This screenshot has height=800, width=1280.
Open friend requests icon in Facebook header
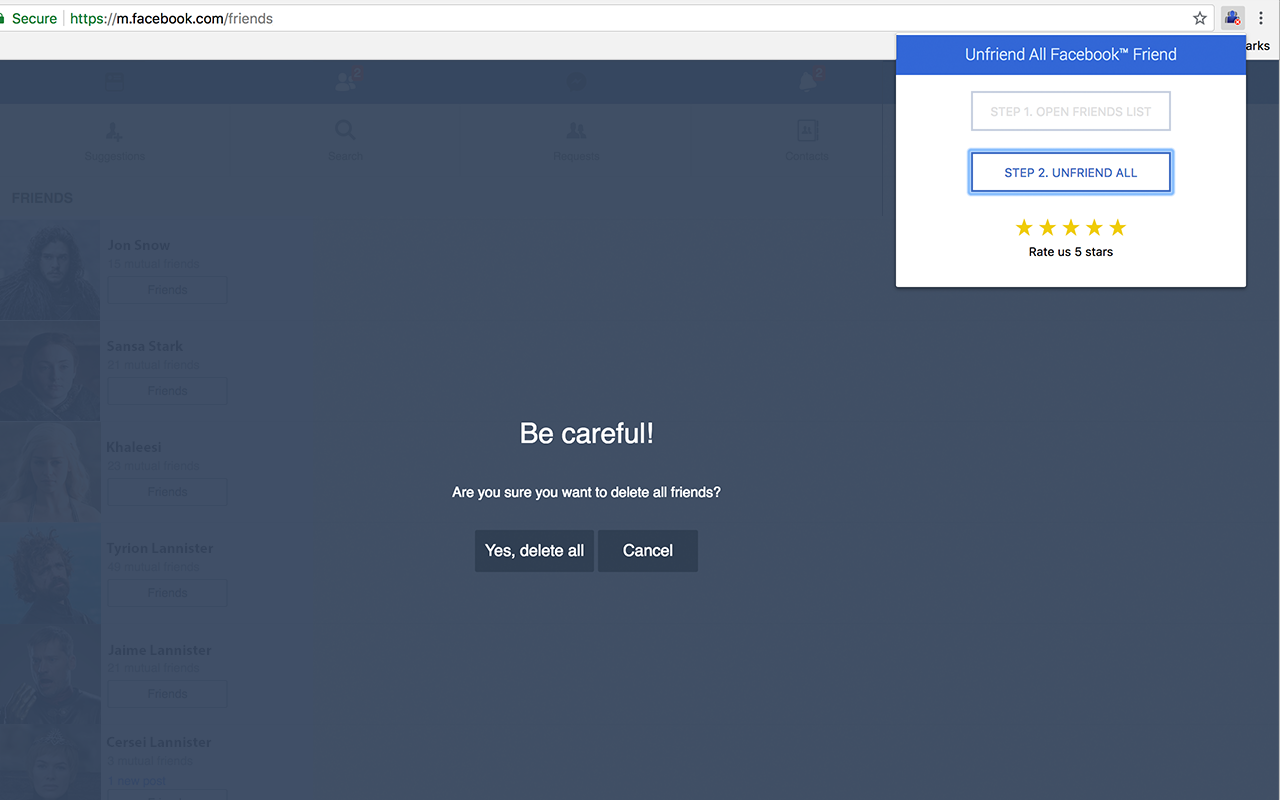click(346, 82)
